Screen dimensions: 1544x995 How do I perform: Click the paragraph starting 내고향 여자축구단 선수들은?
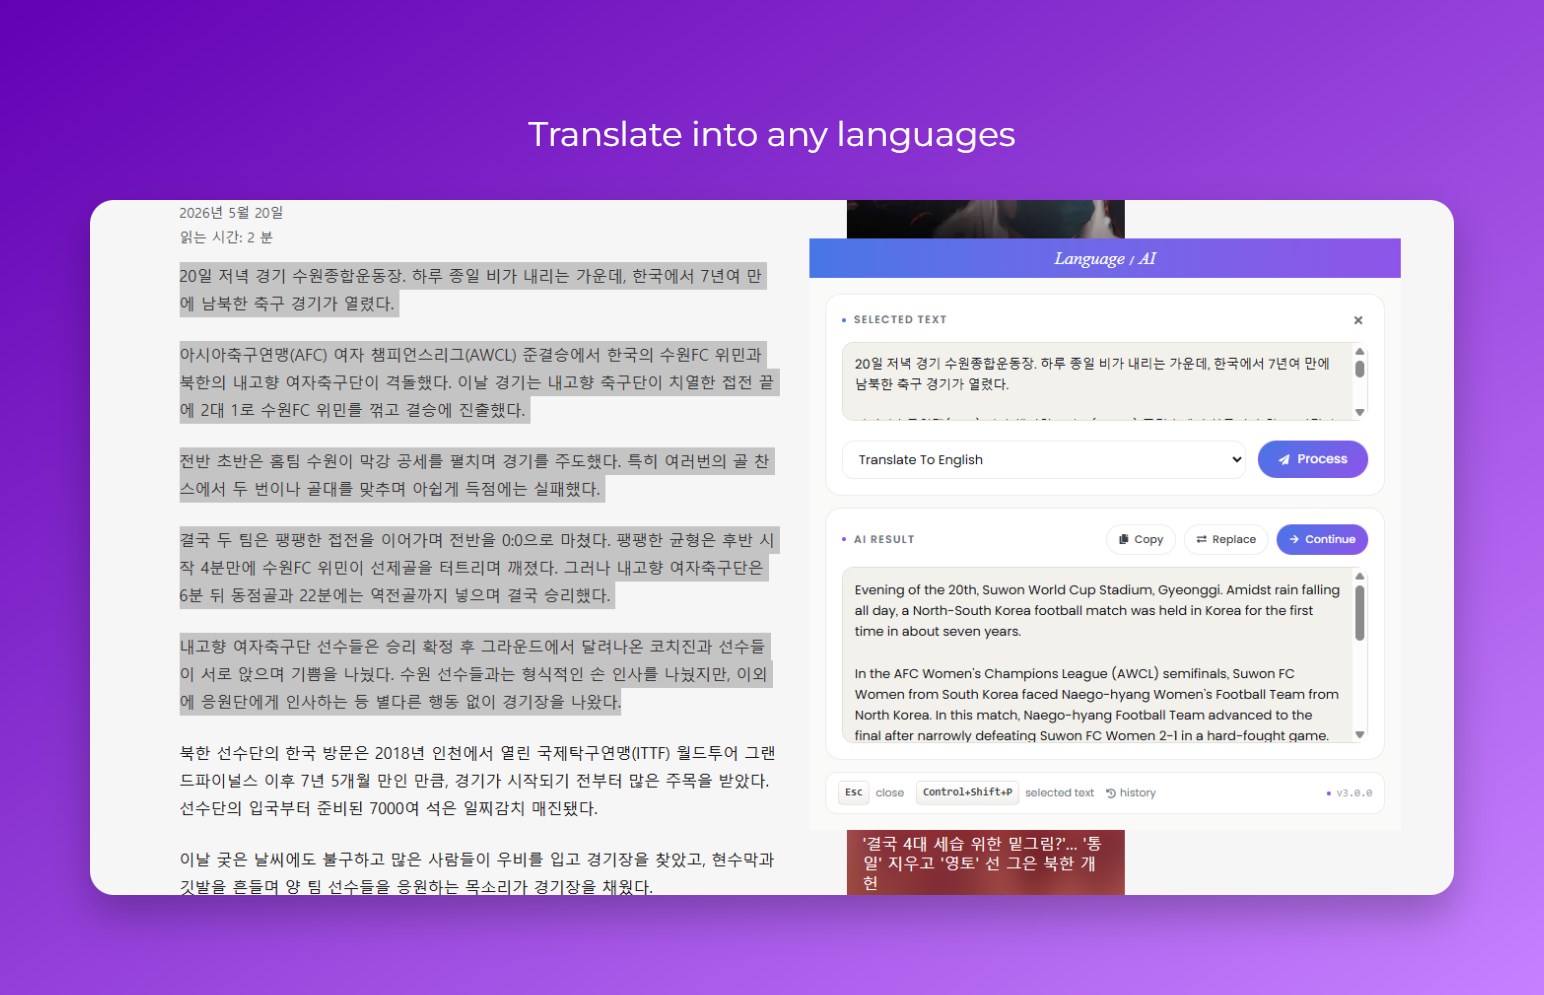point(475,674)
